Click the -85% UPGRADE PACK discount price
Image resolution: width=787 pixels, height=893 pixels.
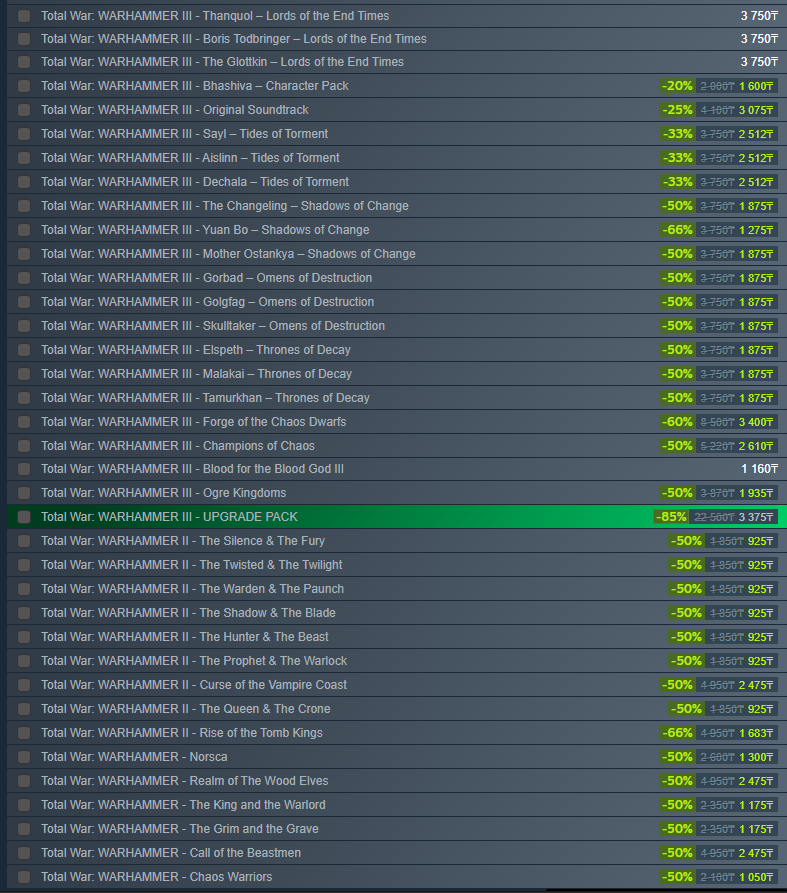[x=715, y=517]
